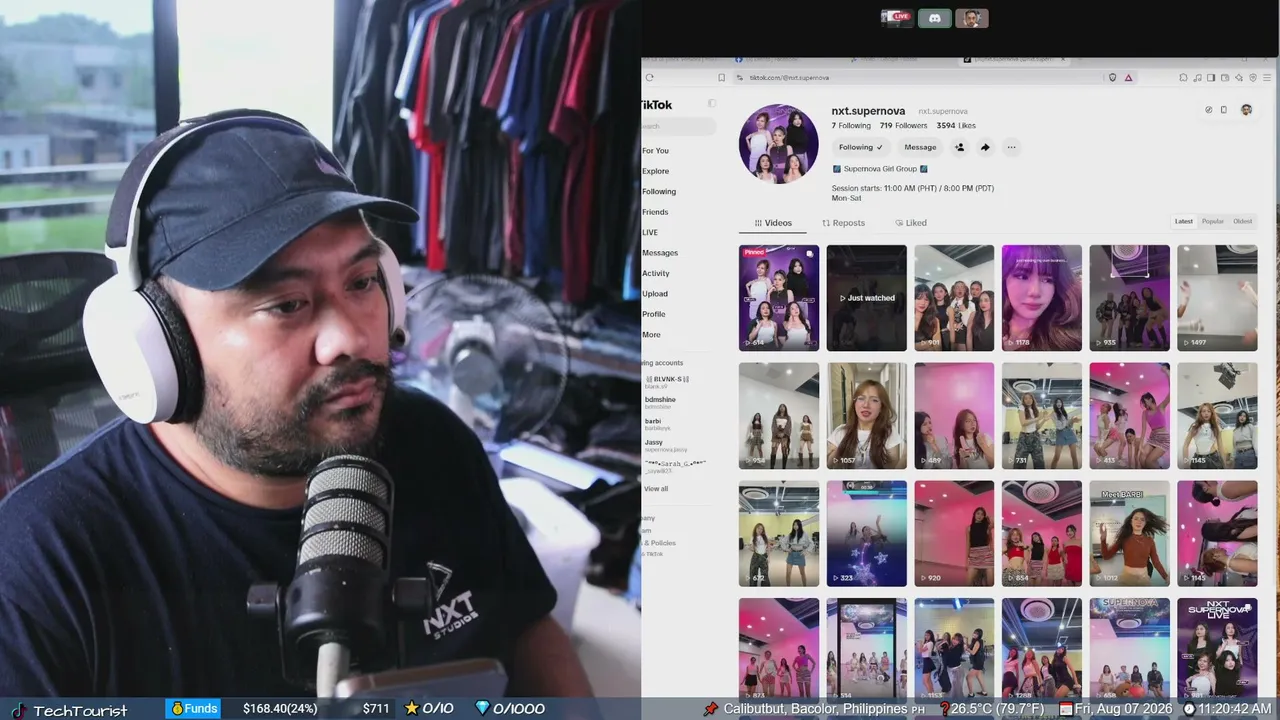1280x720 pixels.
Task: Open Activity in TikTok sidebar
Action: coord(656,273)
